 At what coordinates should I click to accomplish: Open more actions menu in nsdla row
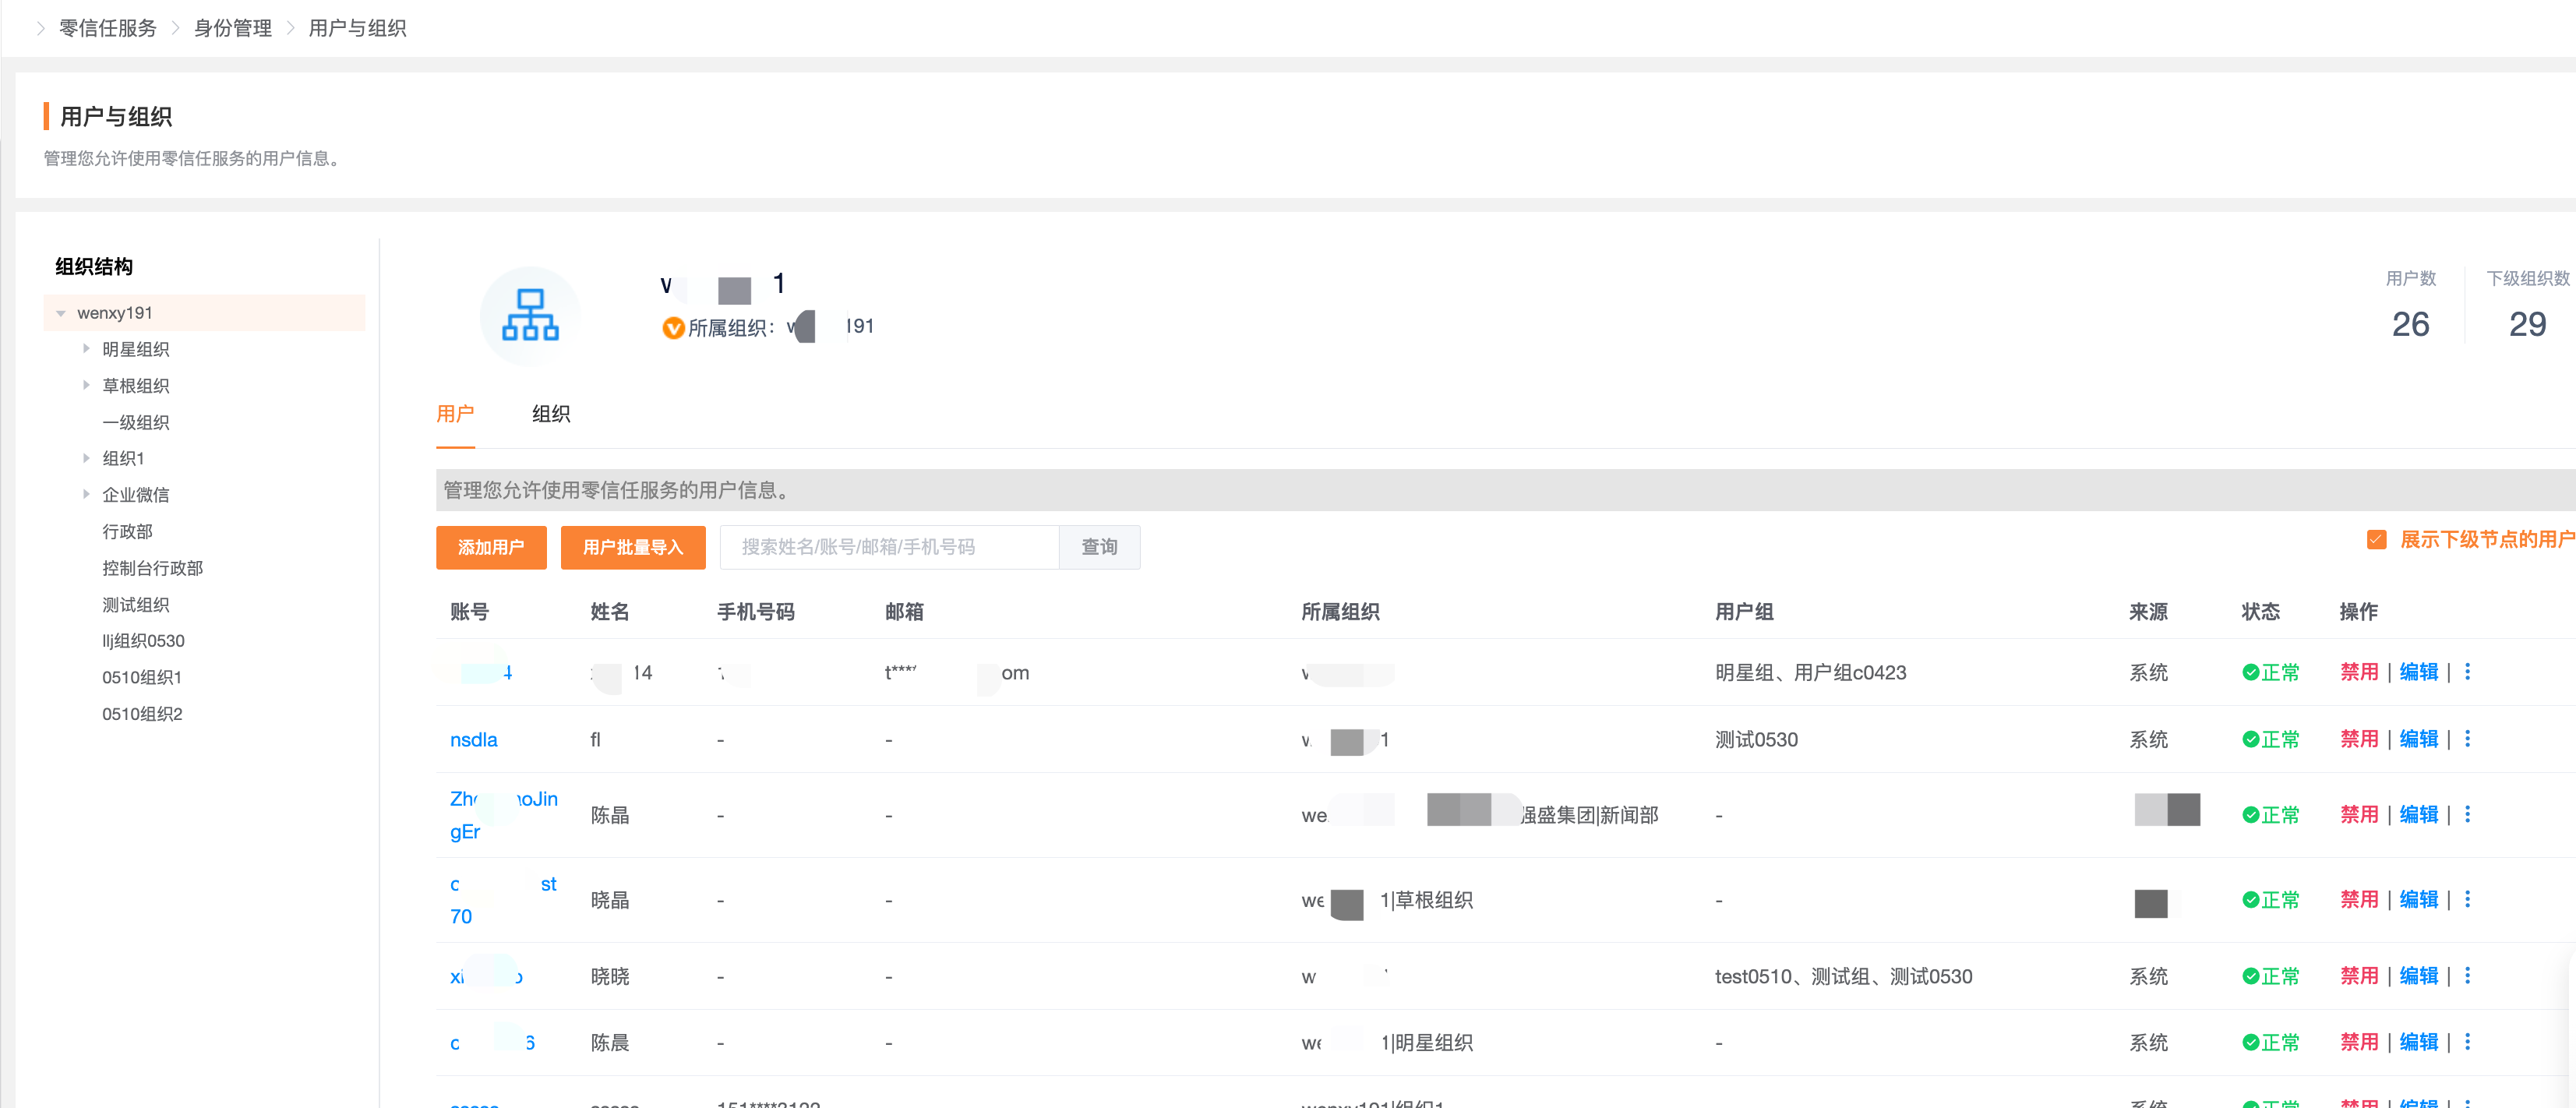2467,739
